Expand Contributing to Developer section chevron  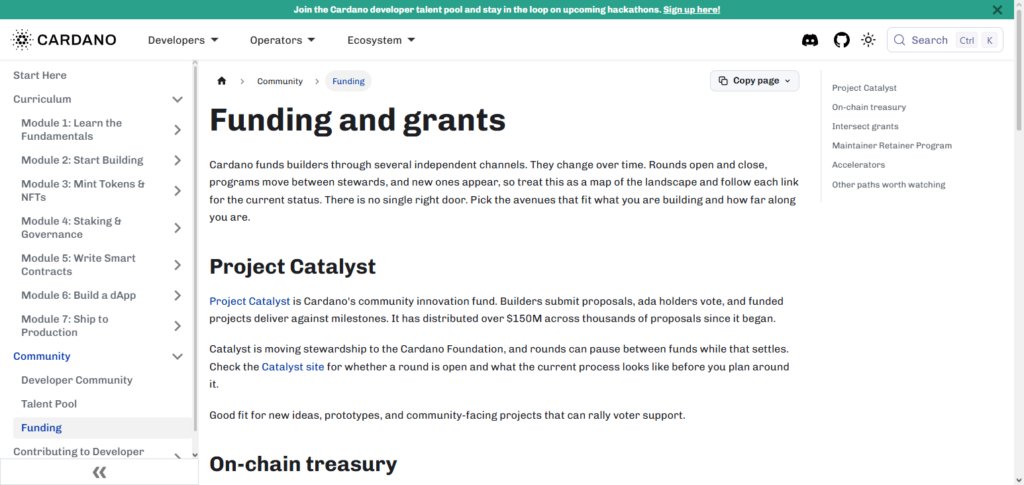click(177, 454)
